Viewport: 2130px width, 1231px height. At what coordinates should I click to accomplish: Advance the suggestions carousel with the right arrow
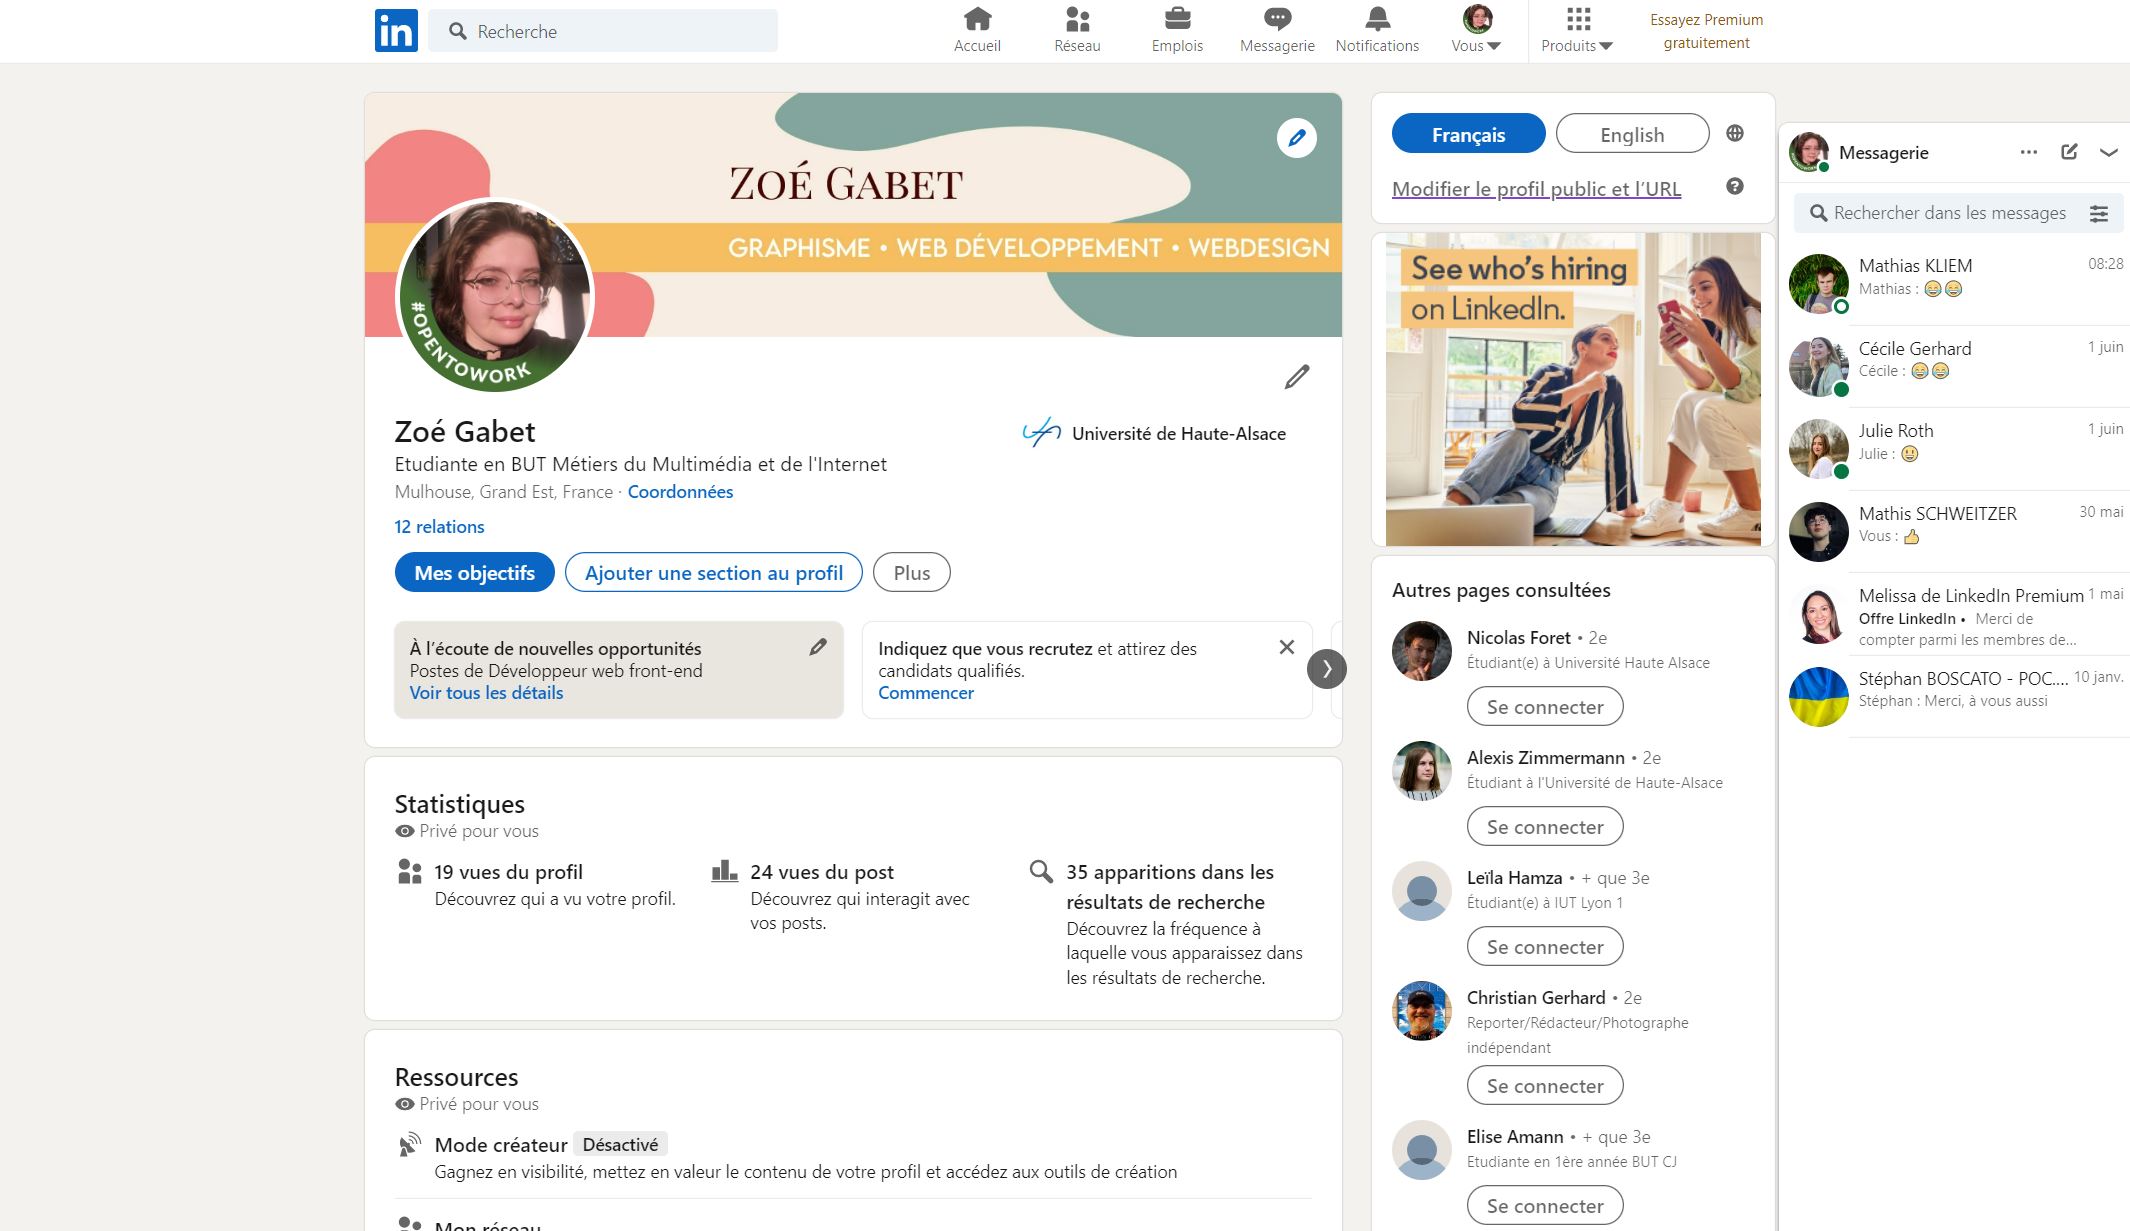pyautogui.click(x=1329, y=668)
